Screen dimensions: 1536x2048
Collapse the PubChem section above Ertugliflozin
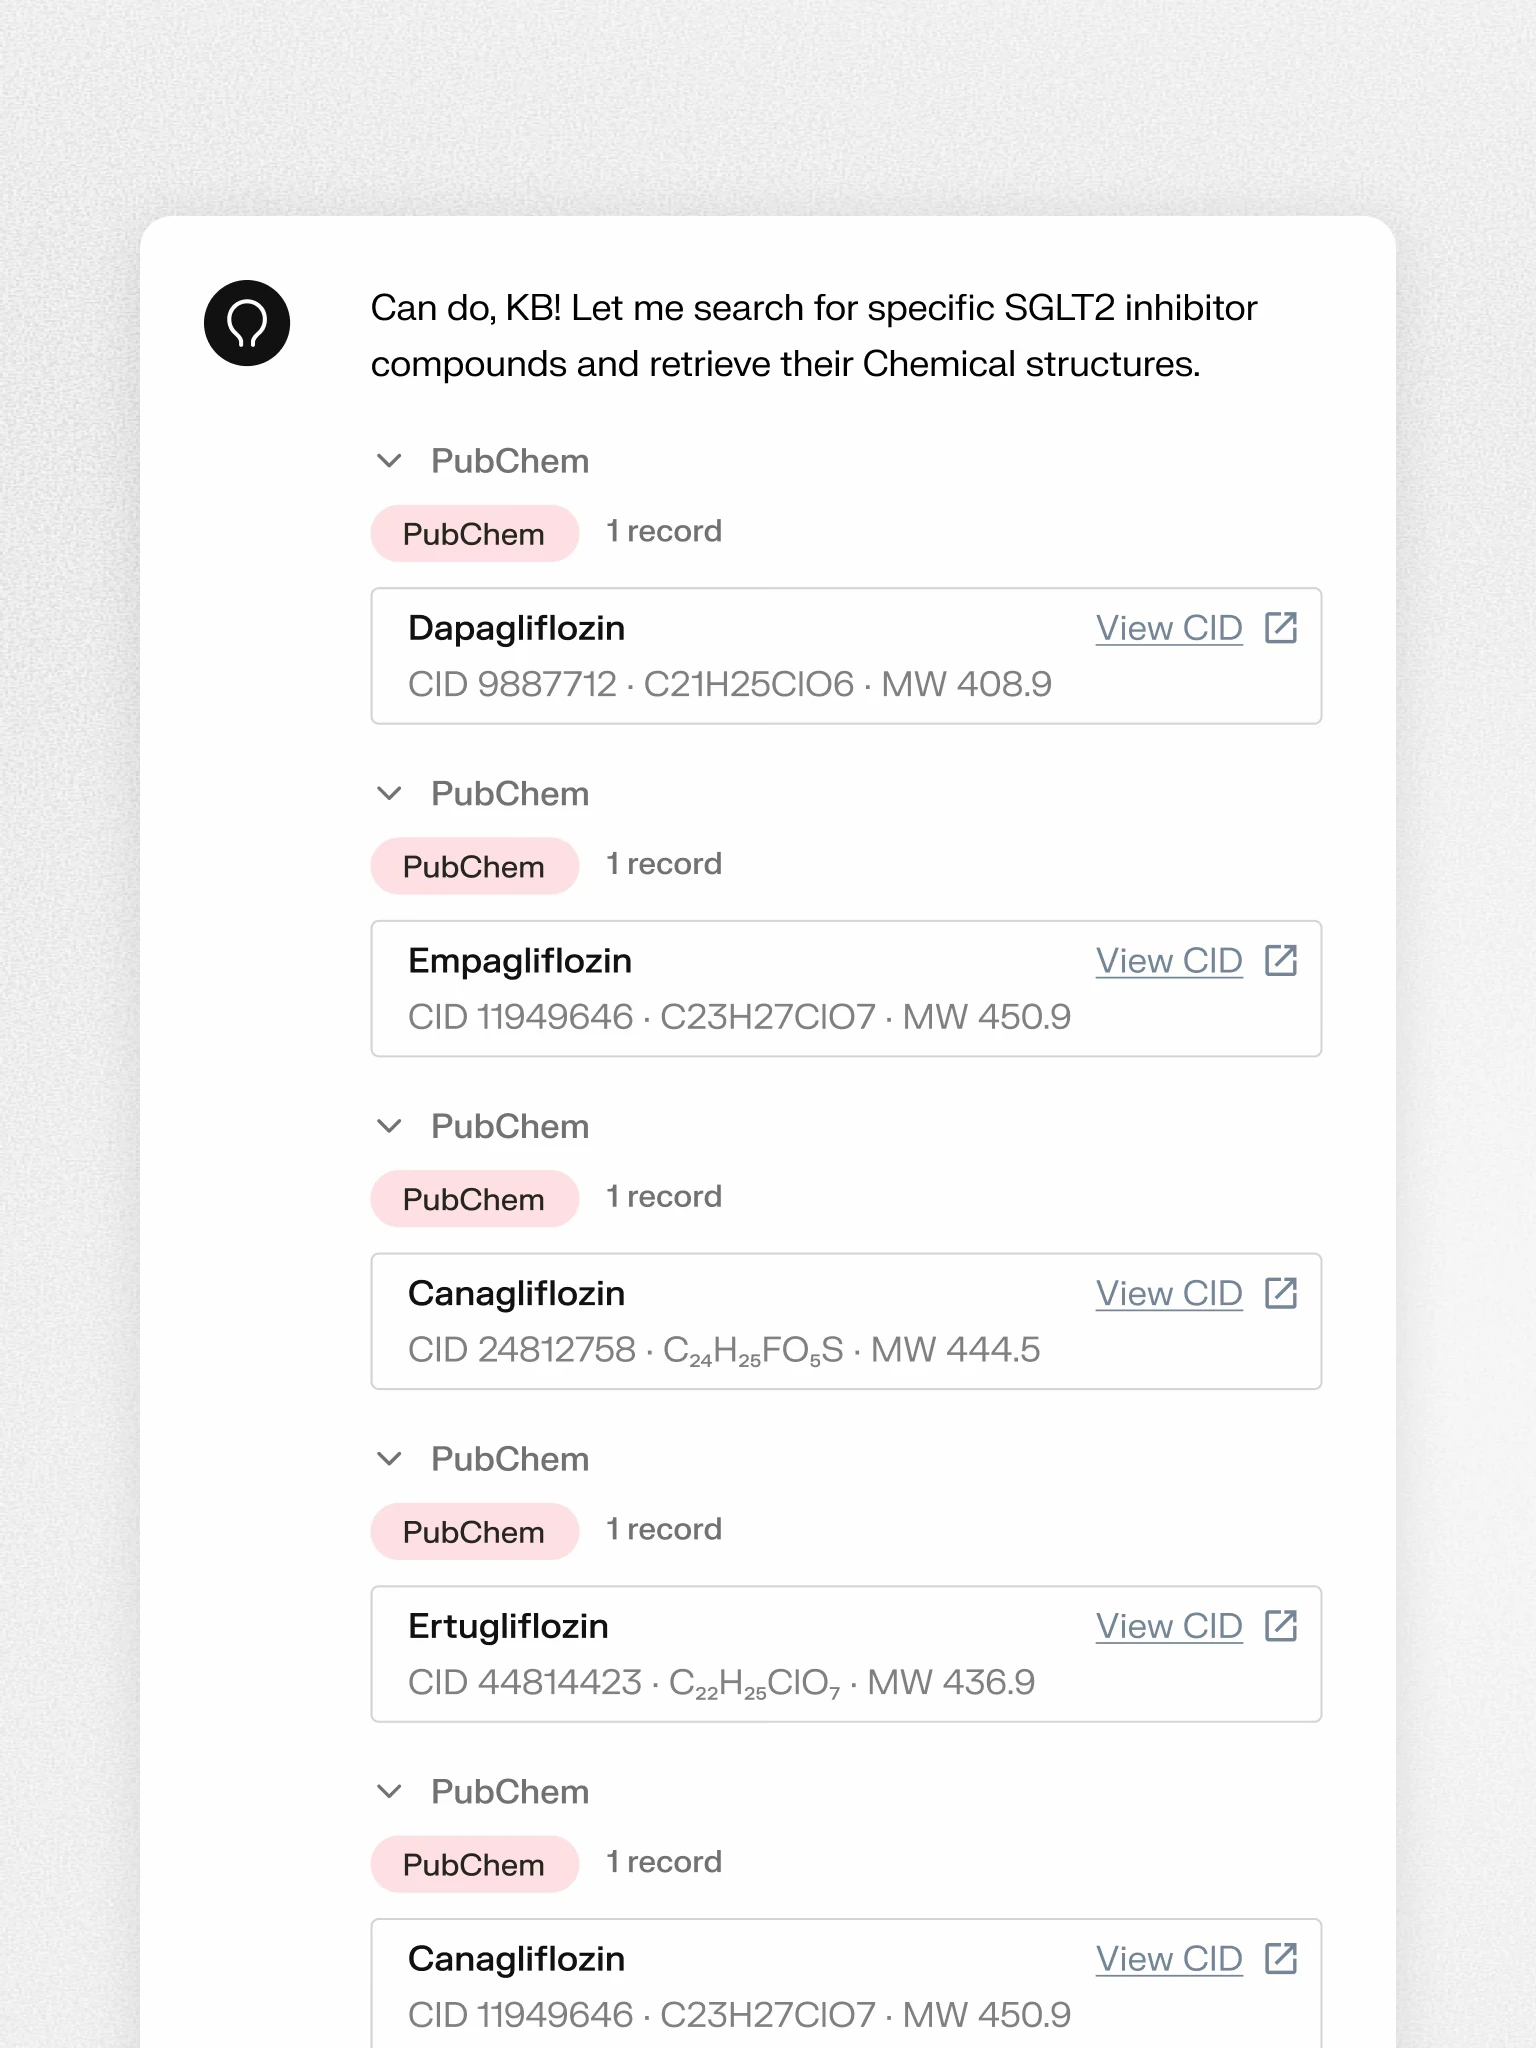click(x=389, y=1459)
